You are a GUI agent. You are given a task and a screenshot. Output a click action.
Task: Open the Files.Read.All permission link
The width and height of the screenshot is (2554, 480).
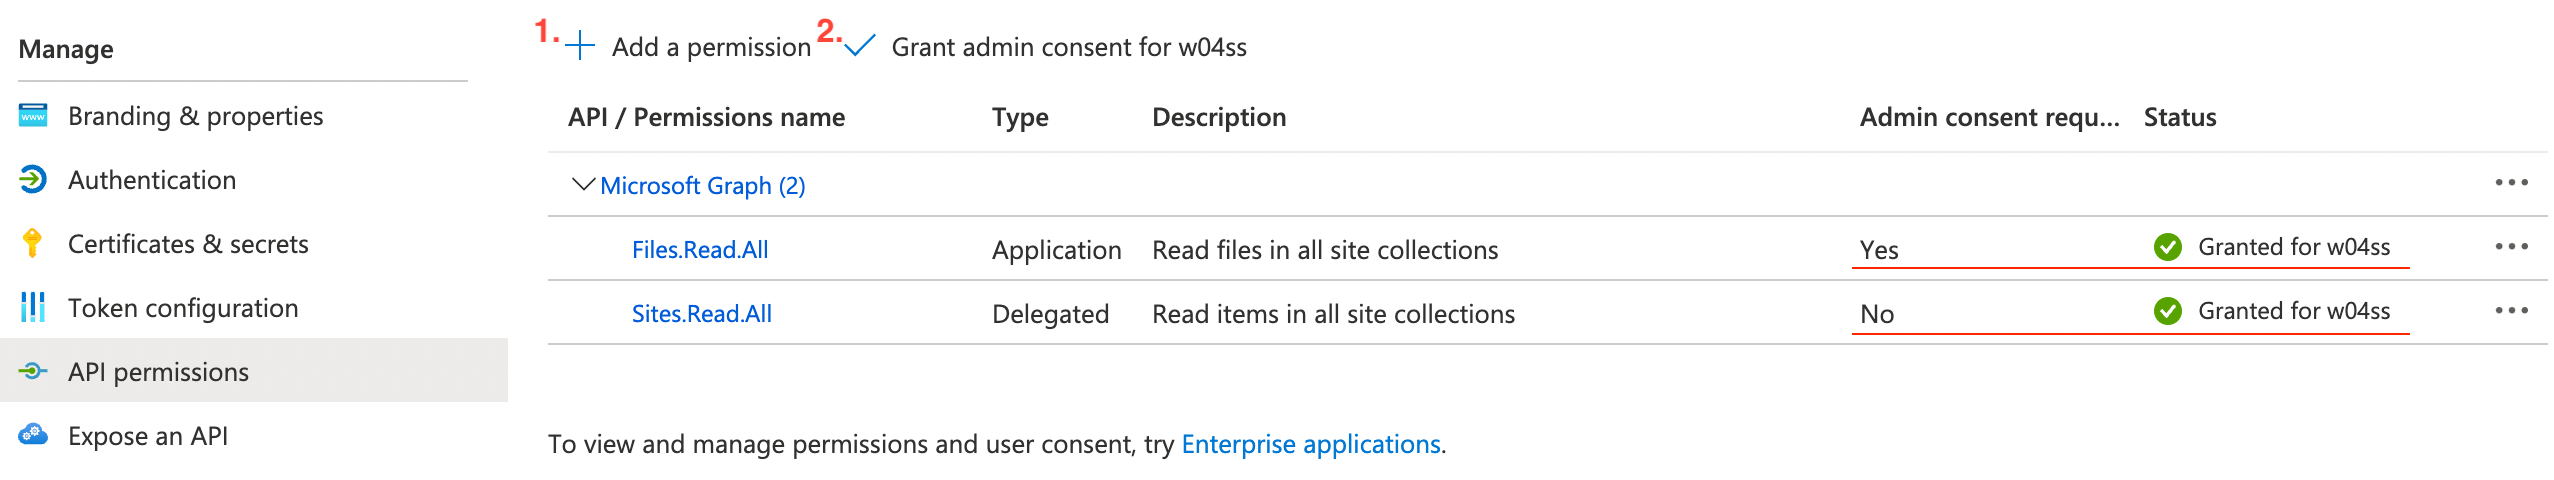700,250
